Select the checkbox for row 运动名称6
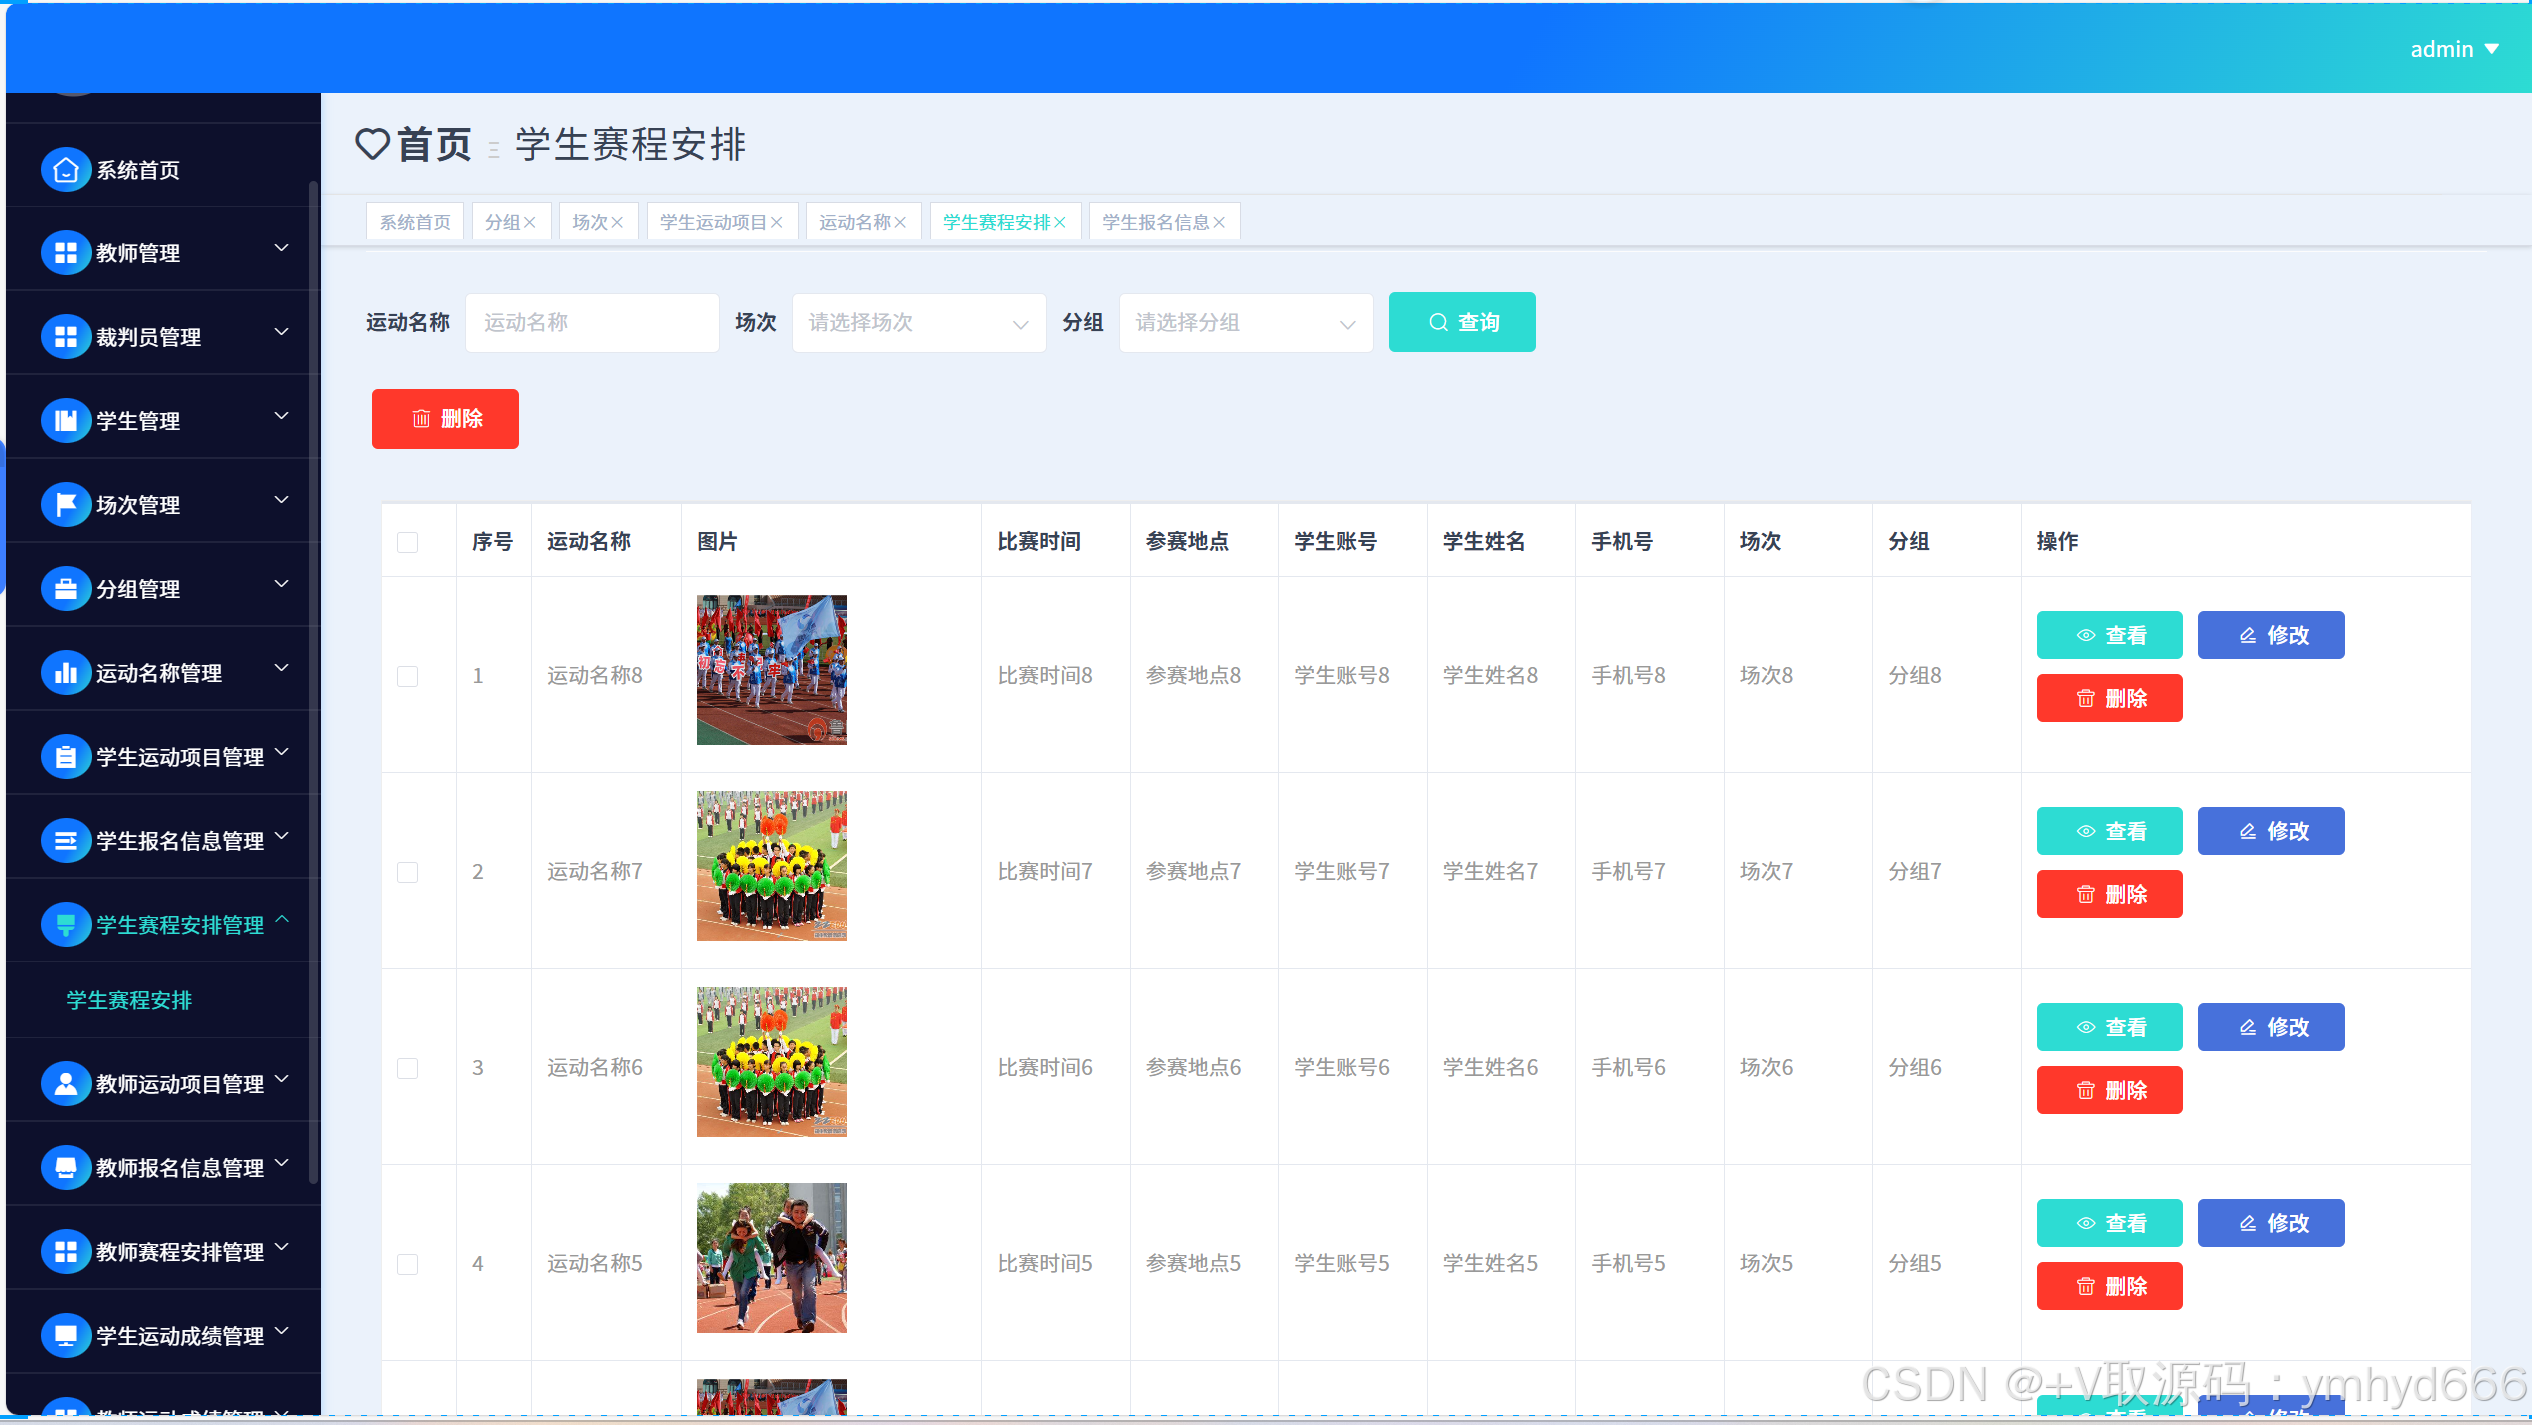Image resolution: width=2532 pixels, height=1425 pixels. 407,1068
